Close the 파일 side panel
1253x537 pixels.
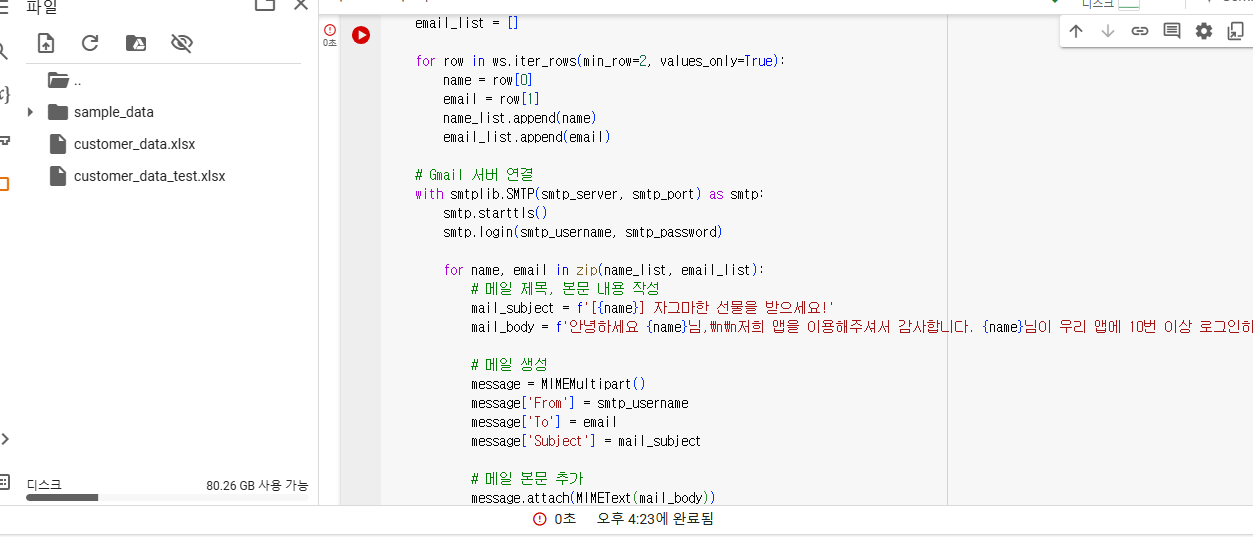301,5
